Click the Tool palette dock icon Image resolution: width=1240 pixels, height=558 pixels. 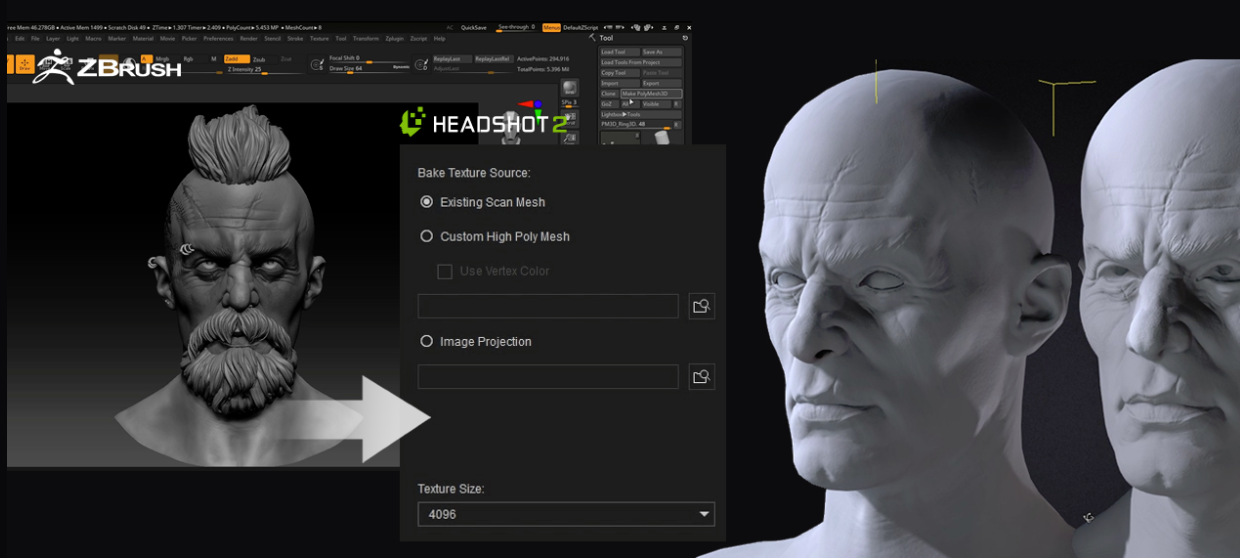(x=685, y=38)
